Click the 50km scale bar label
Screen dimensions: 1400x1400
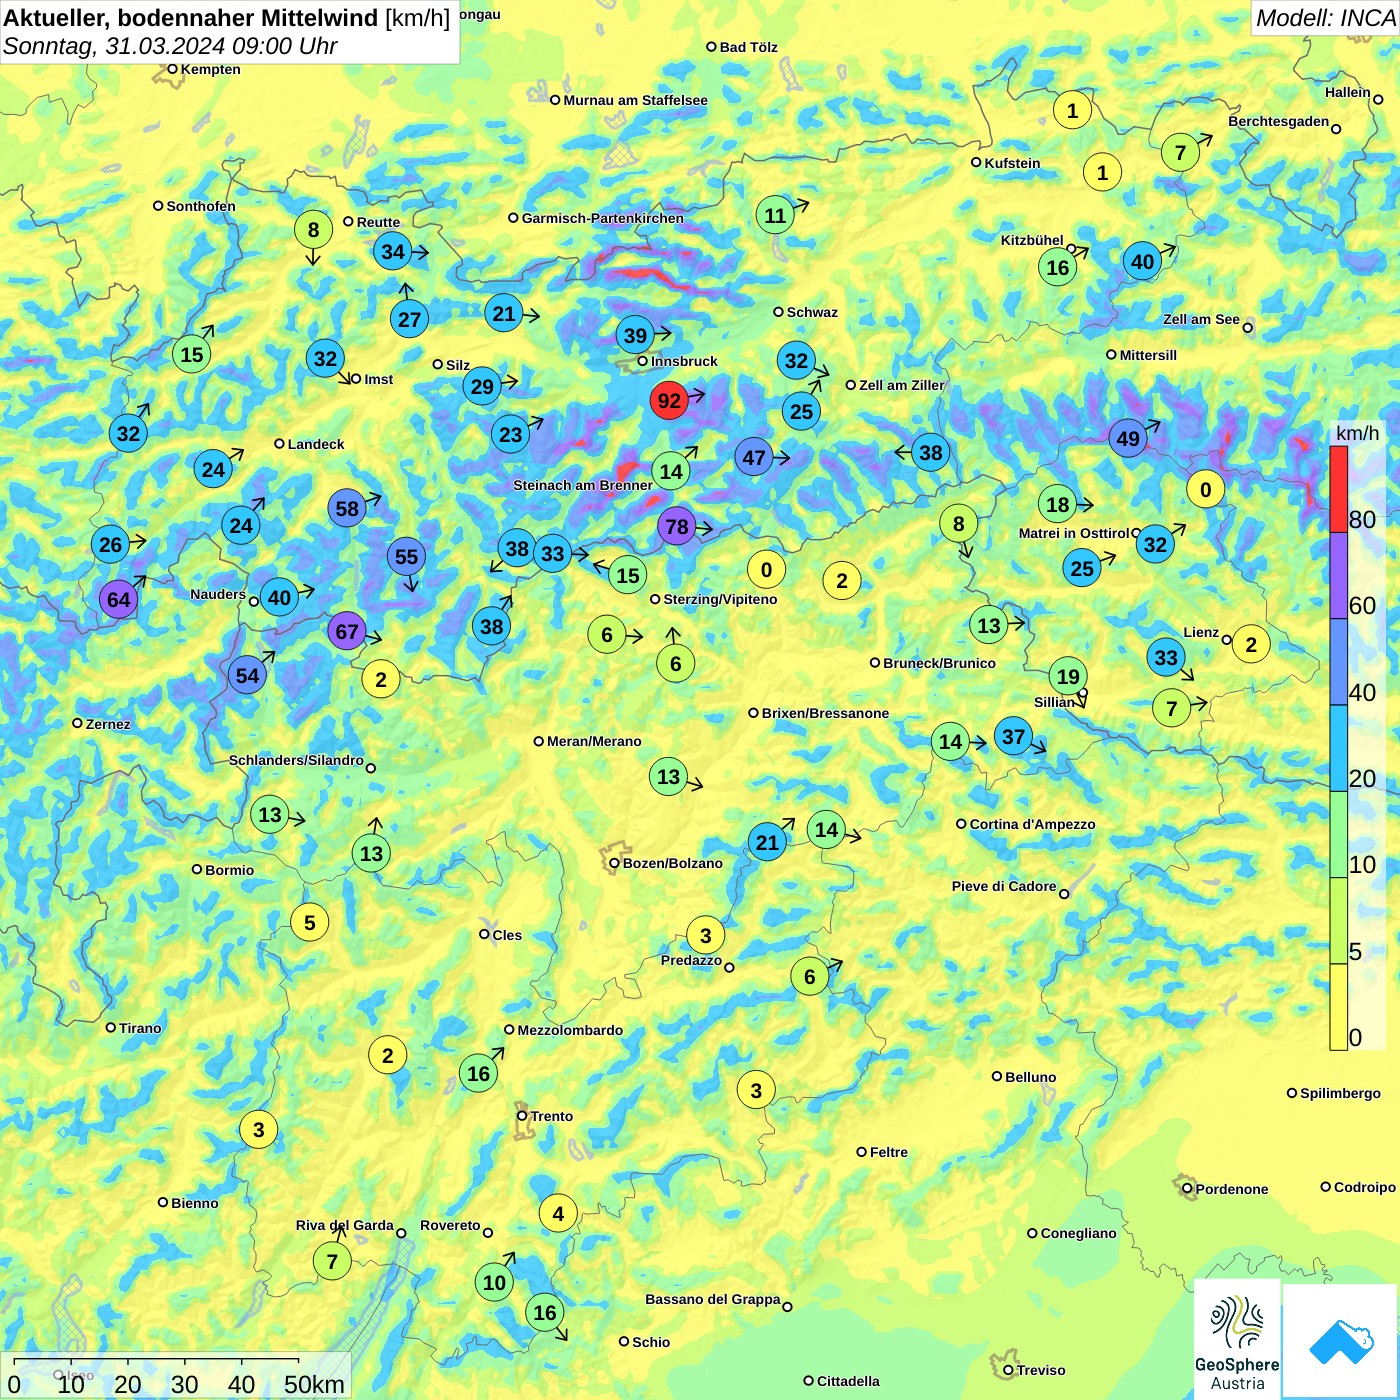(x=314, y=1384)
